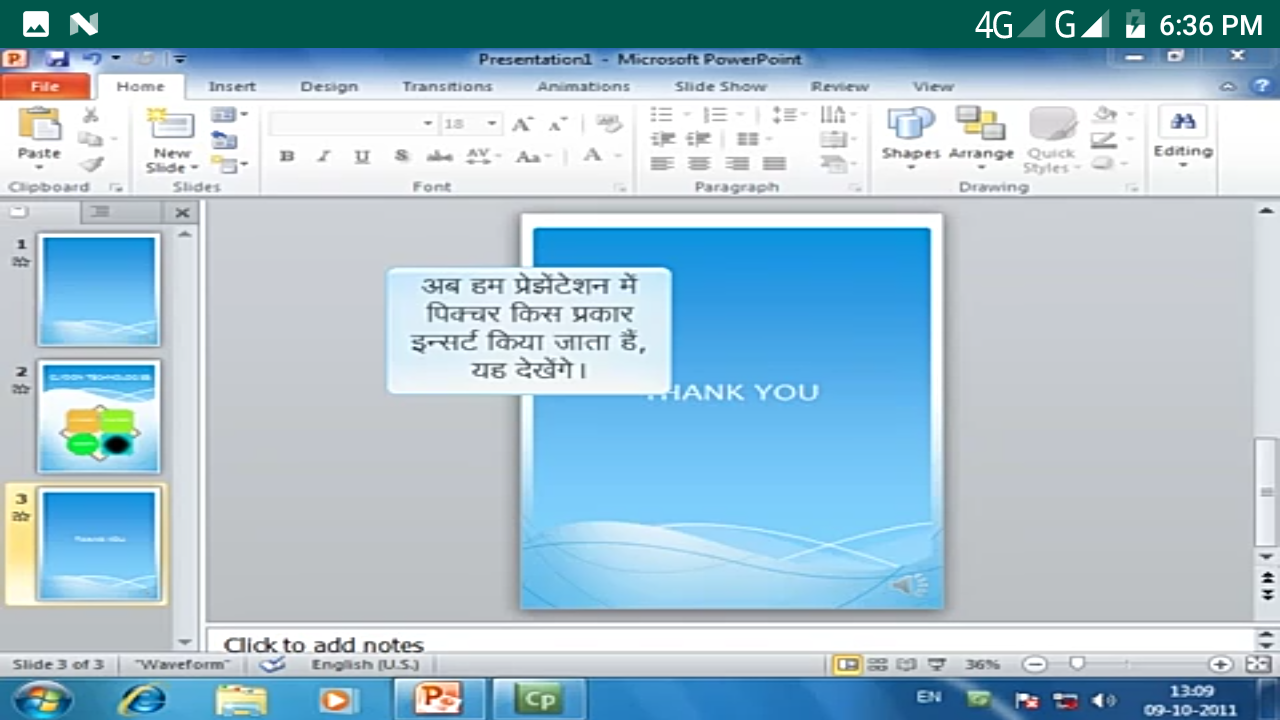This screenshot has width=1280, height=720.
Task: Click Zoom in plus button
Action: coord(1220,664)
